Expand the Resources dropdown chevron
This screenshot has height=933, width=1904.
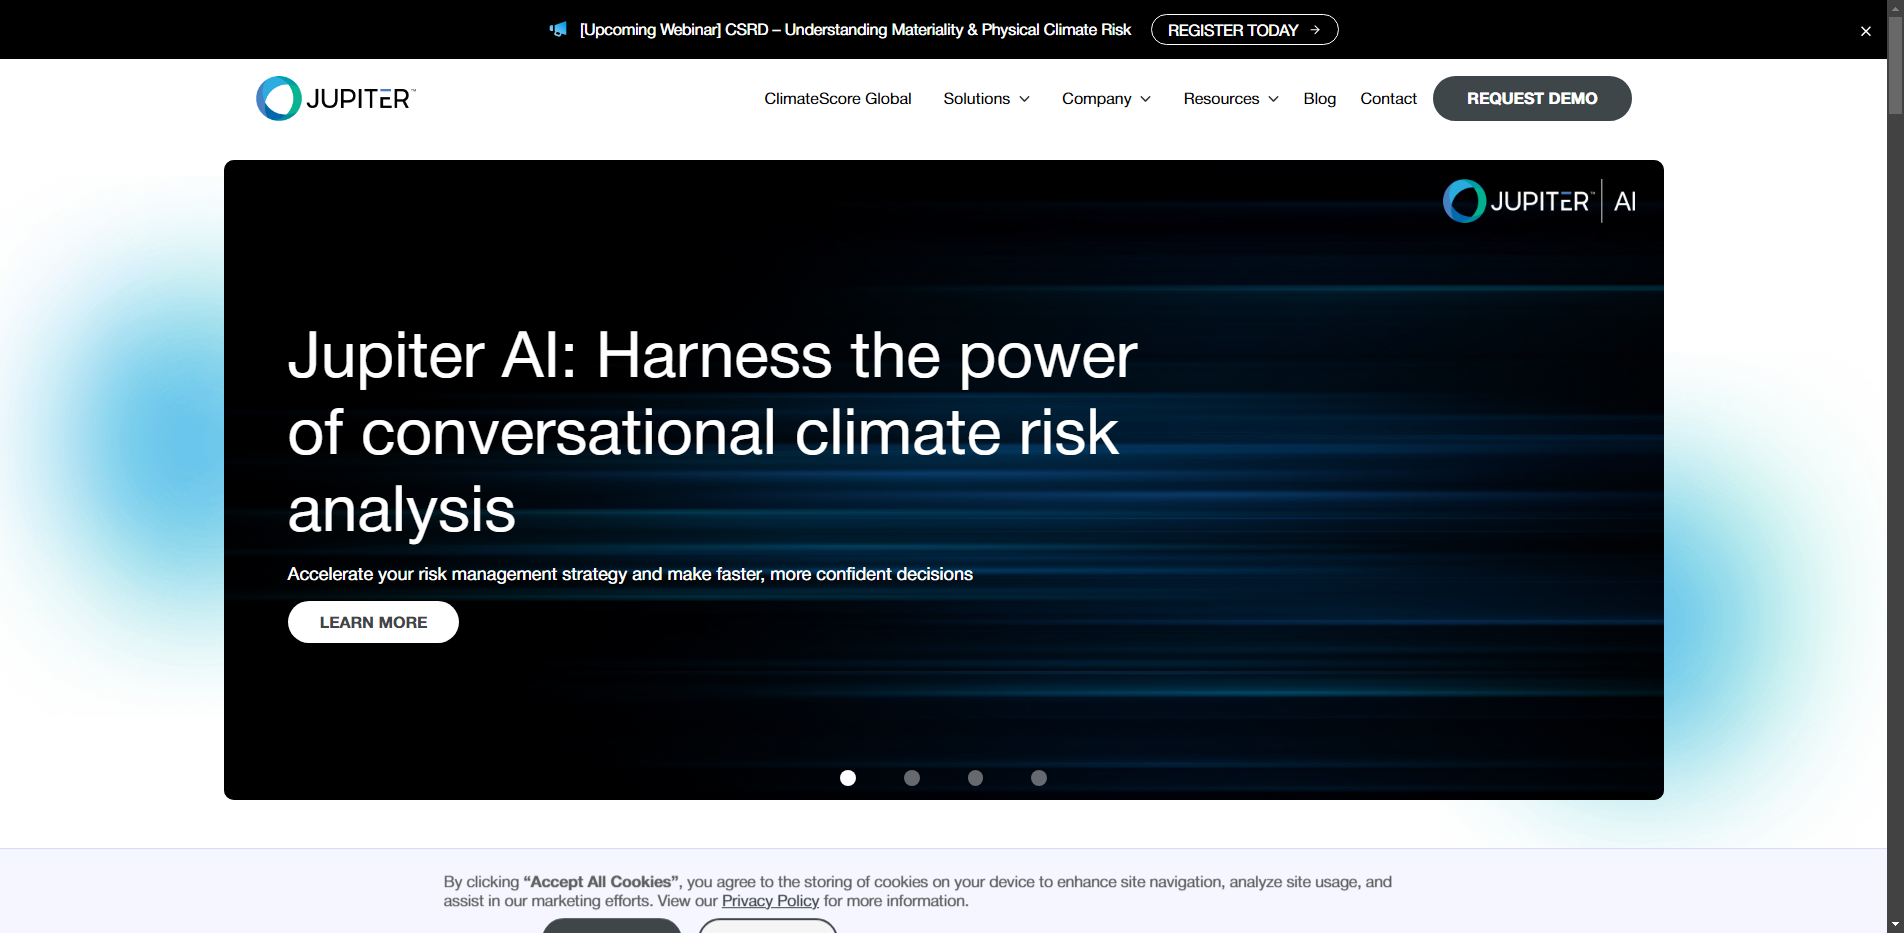click(1273, 99)
